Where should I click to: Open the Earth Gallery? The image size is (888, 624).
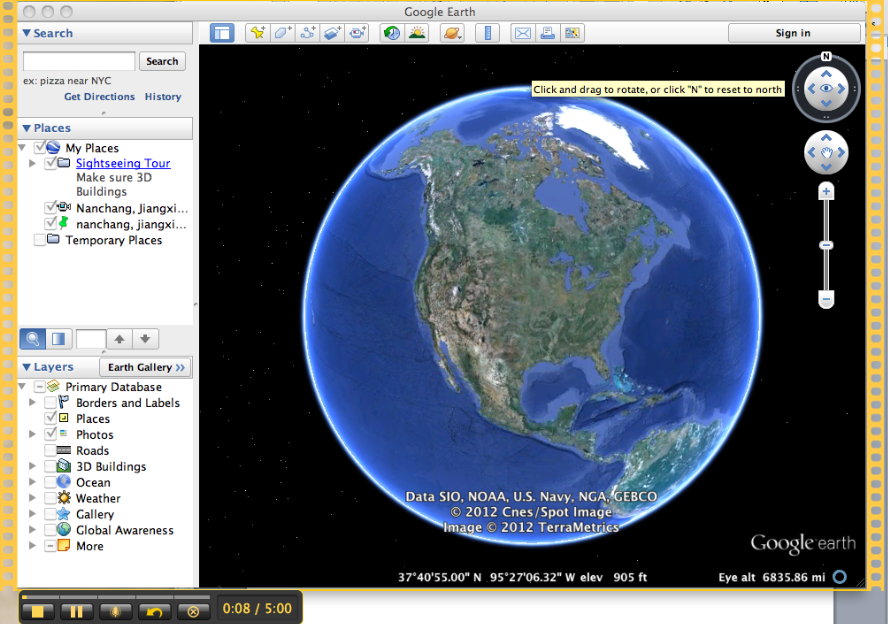[146, 367]
